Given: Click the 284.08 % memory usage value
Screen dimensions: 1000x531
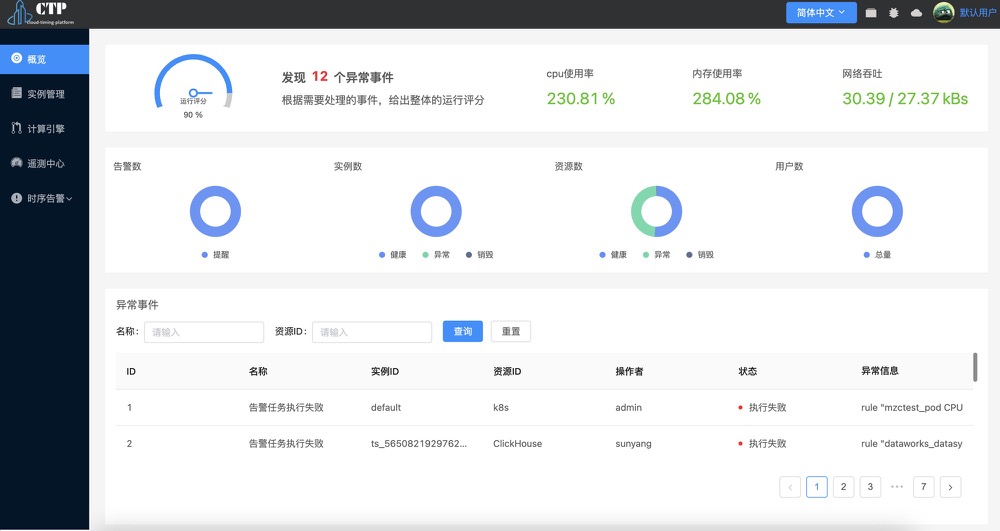Looking at the screenshot, I should coord(727,99).
